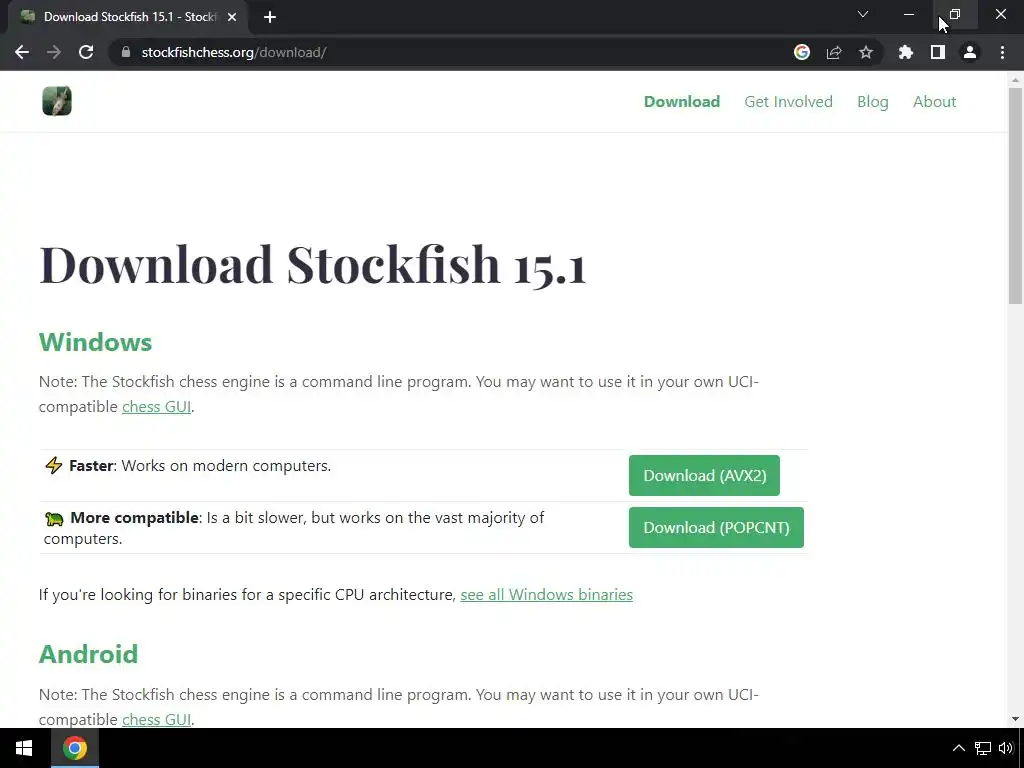This screenshot has height=768, width=1024.
Task: Show hidden system tray icons
Action: 958,748
